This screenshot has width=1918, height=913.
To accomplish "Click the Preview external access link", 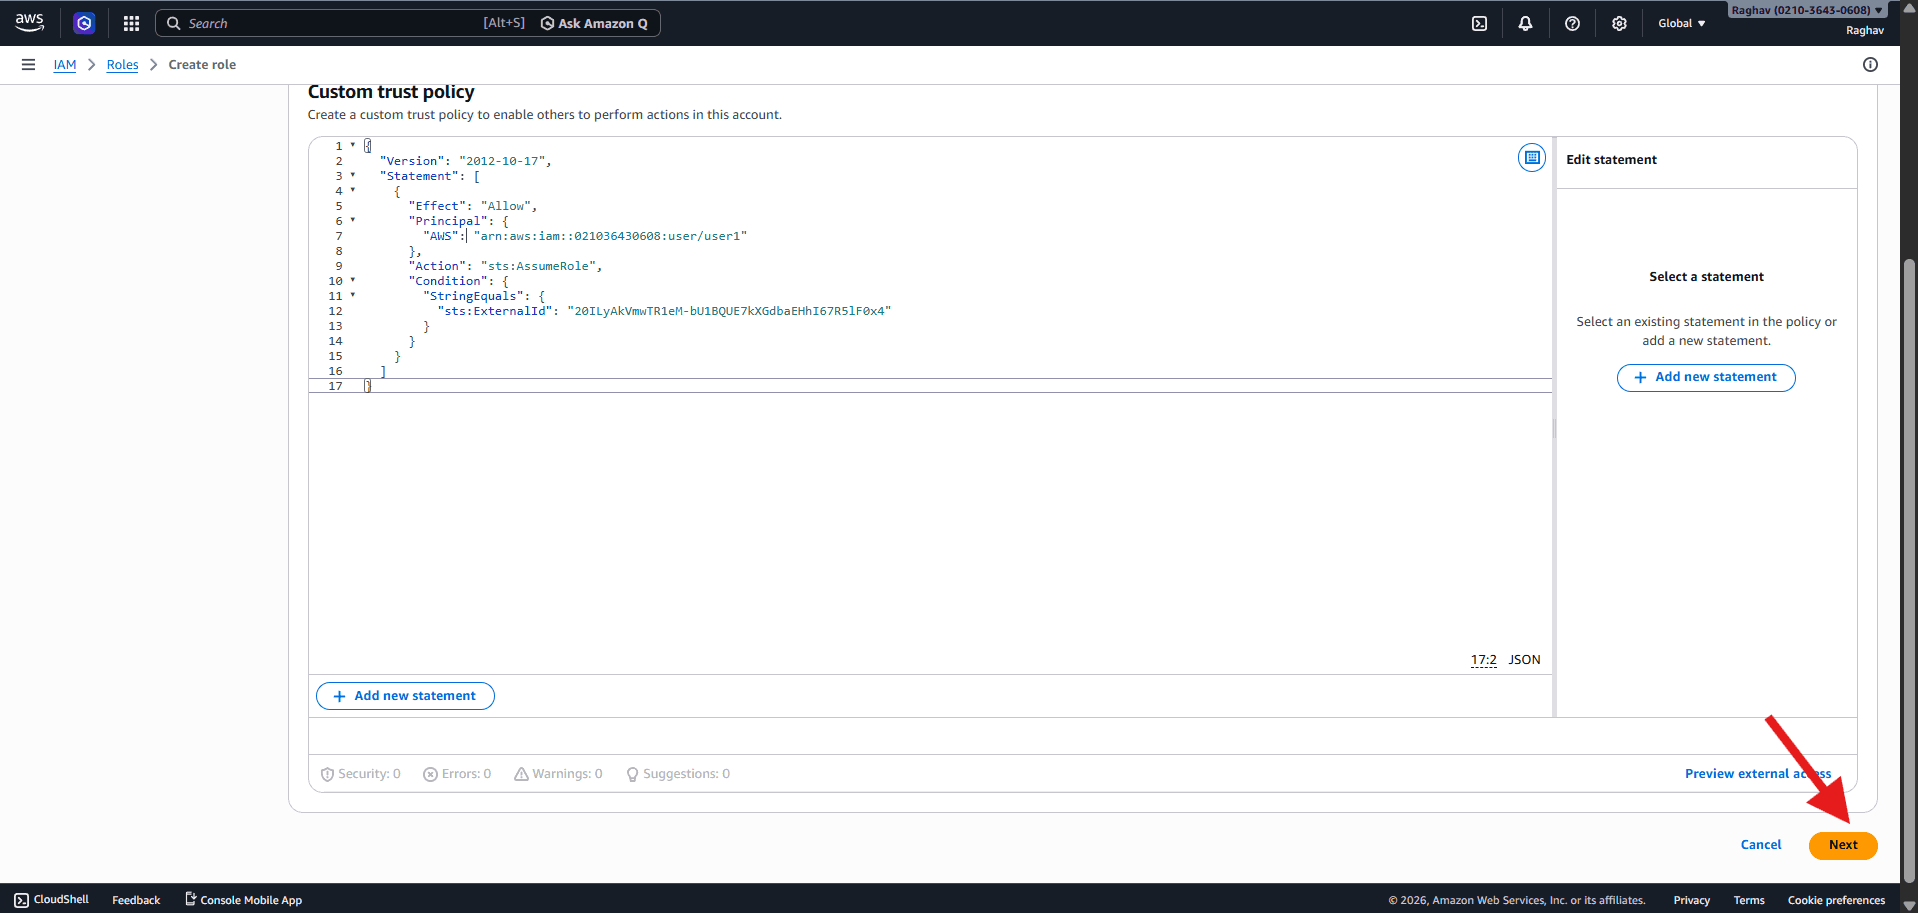I will click(1757, 773).
